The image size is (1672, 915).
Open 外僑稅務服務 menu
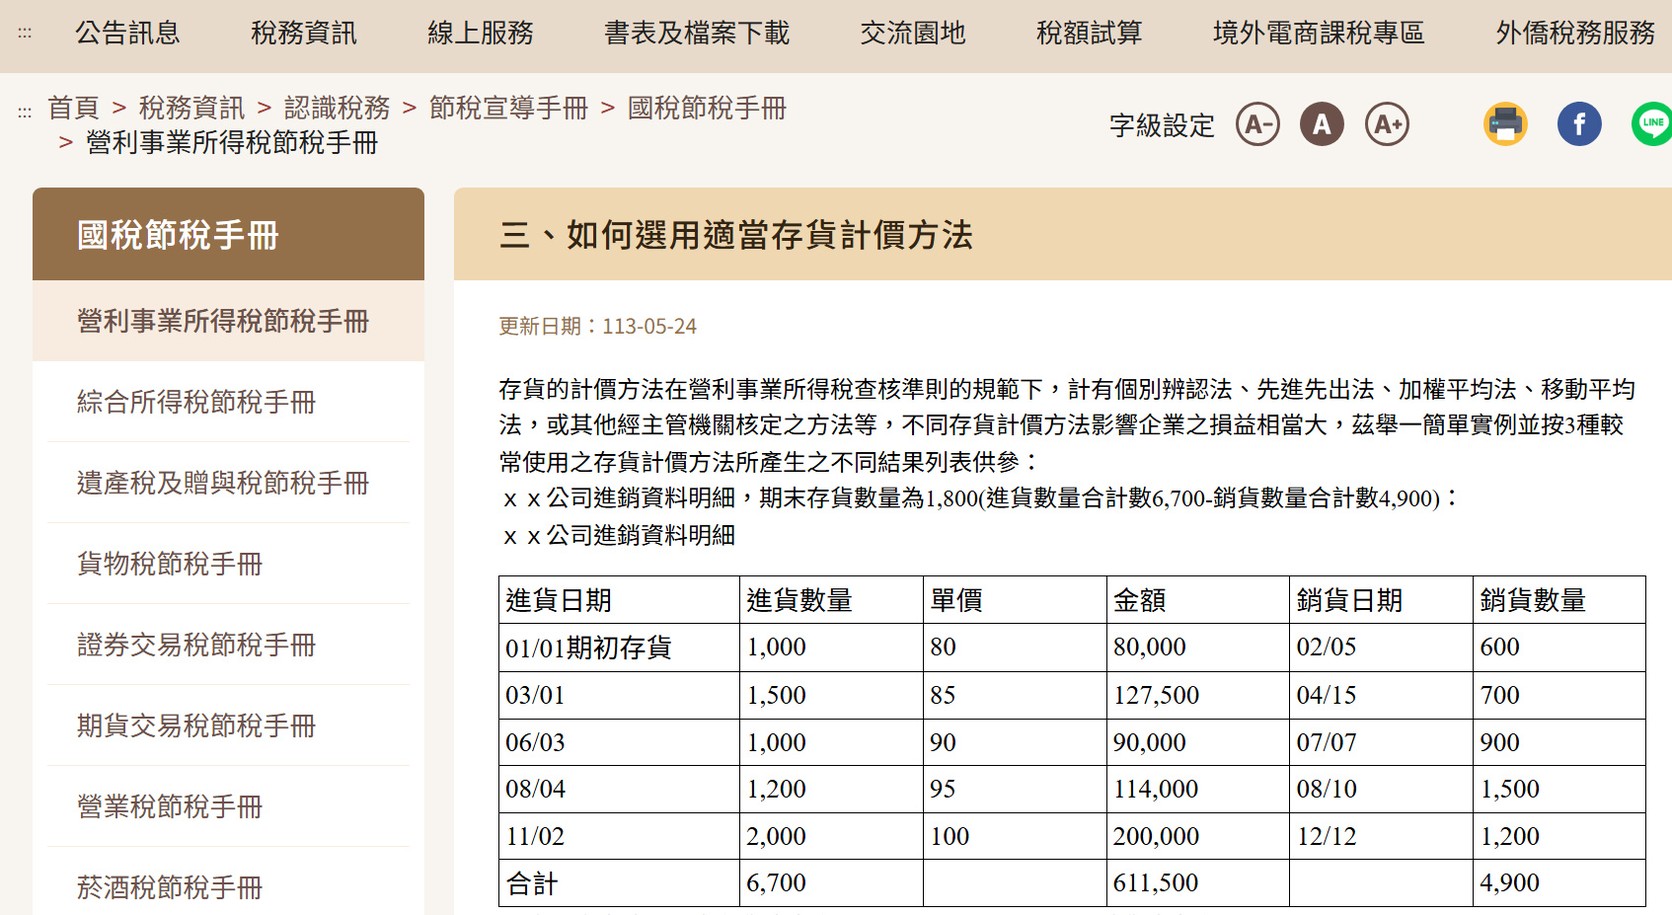click(x=1576, y=33)
